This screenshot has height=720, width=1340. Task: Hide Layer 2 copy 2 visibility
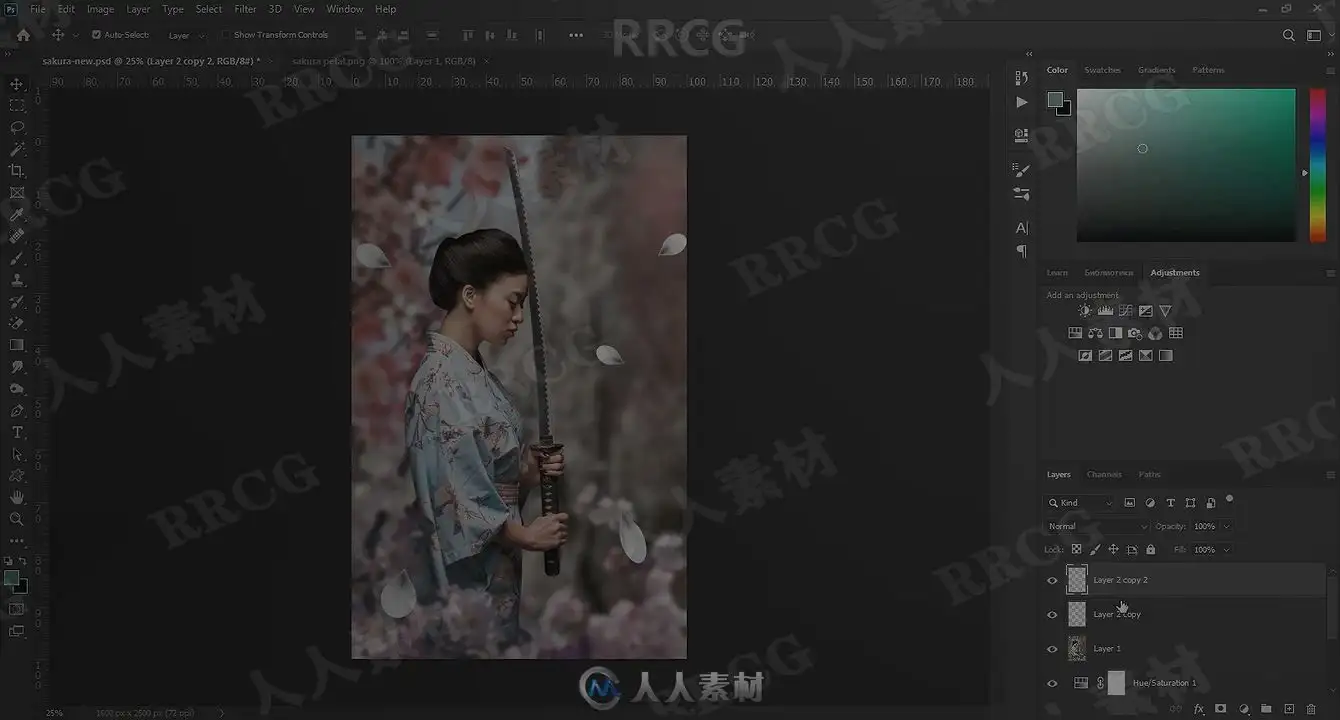click(x=1052, y=580)
